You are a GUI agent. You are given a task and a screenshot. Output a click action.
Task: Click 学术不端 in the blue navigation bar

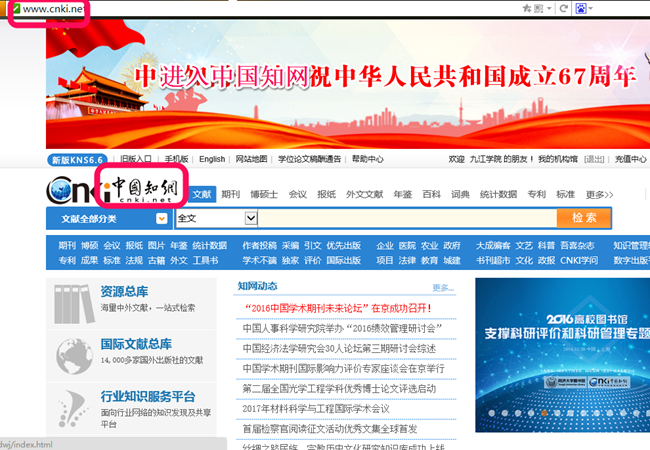(260, 260)
